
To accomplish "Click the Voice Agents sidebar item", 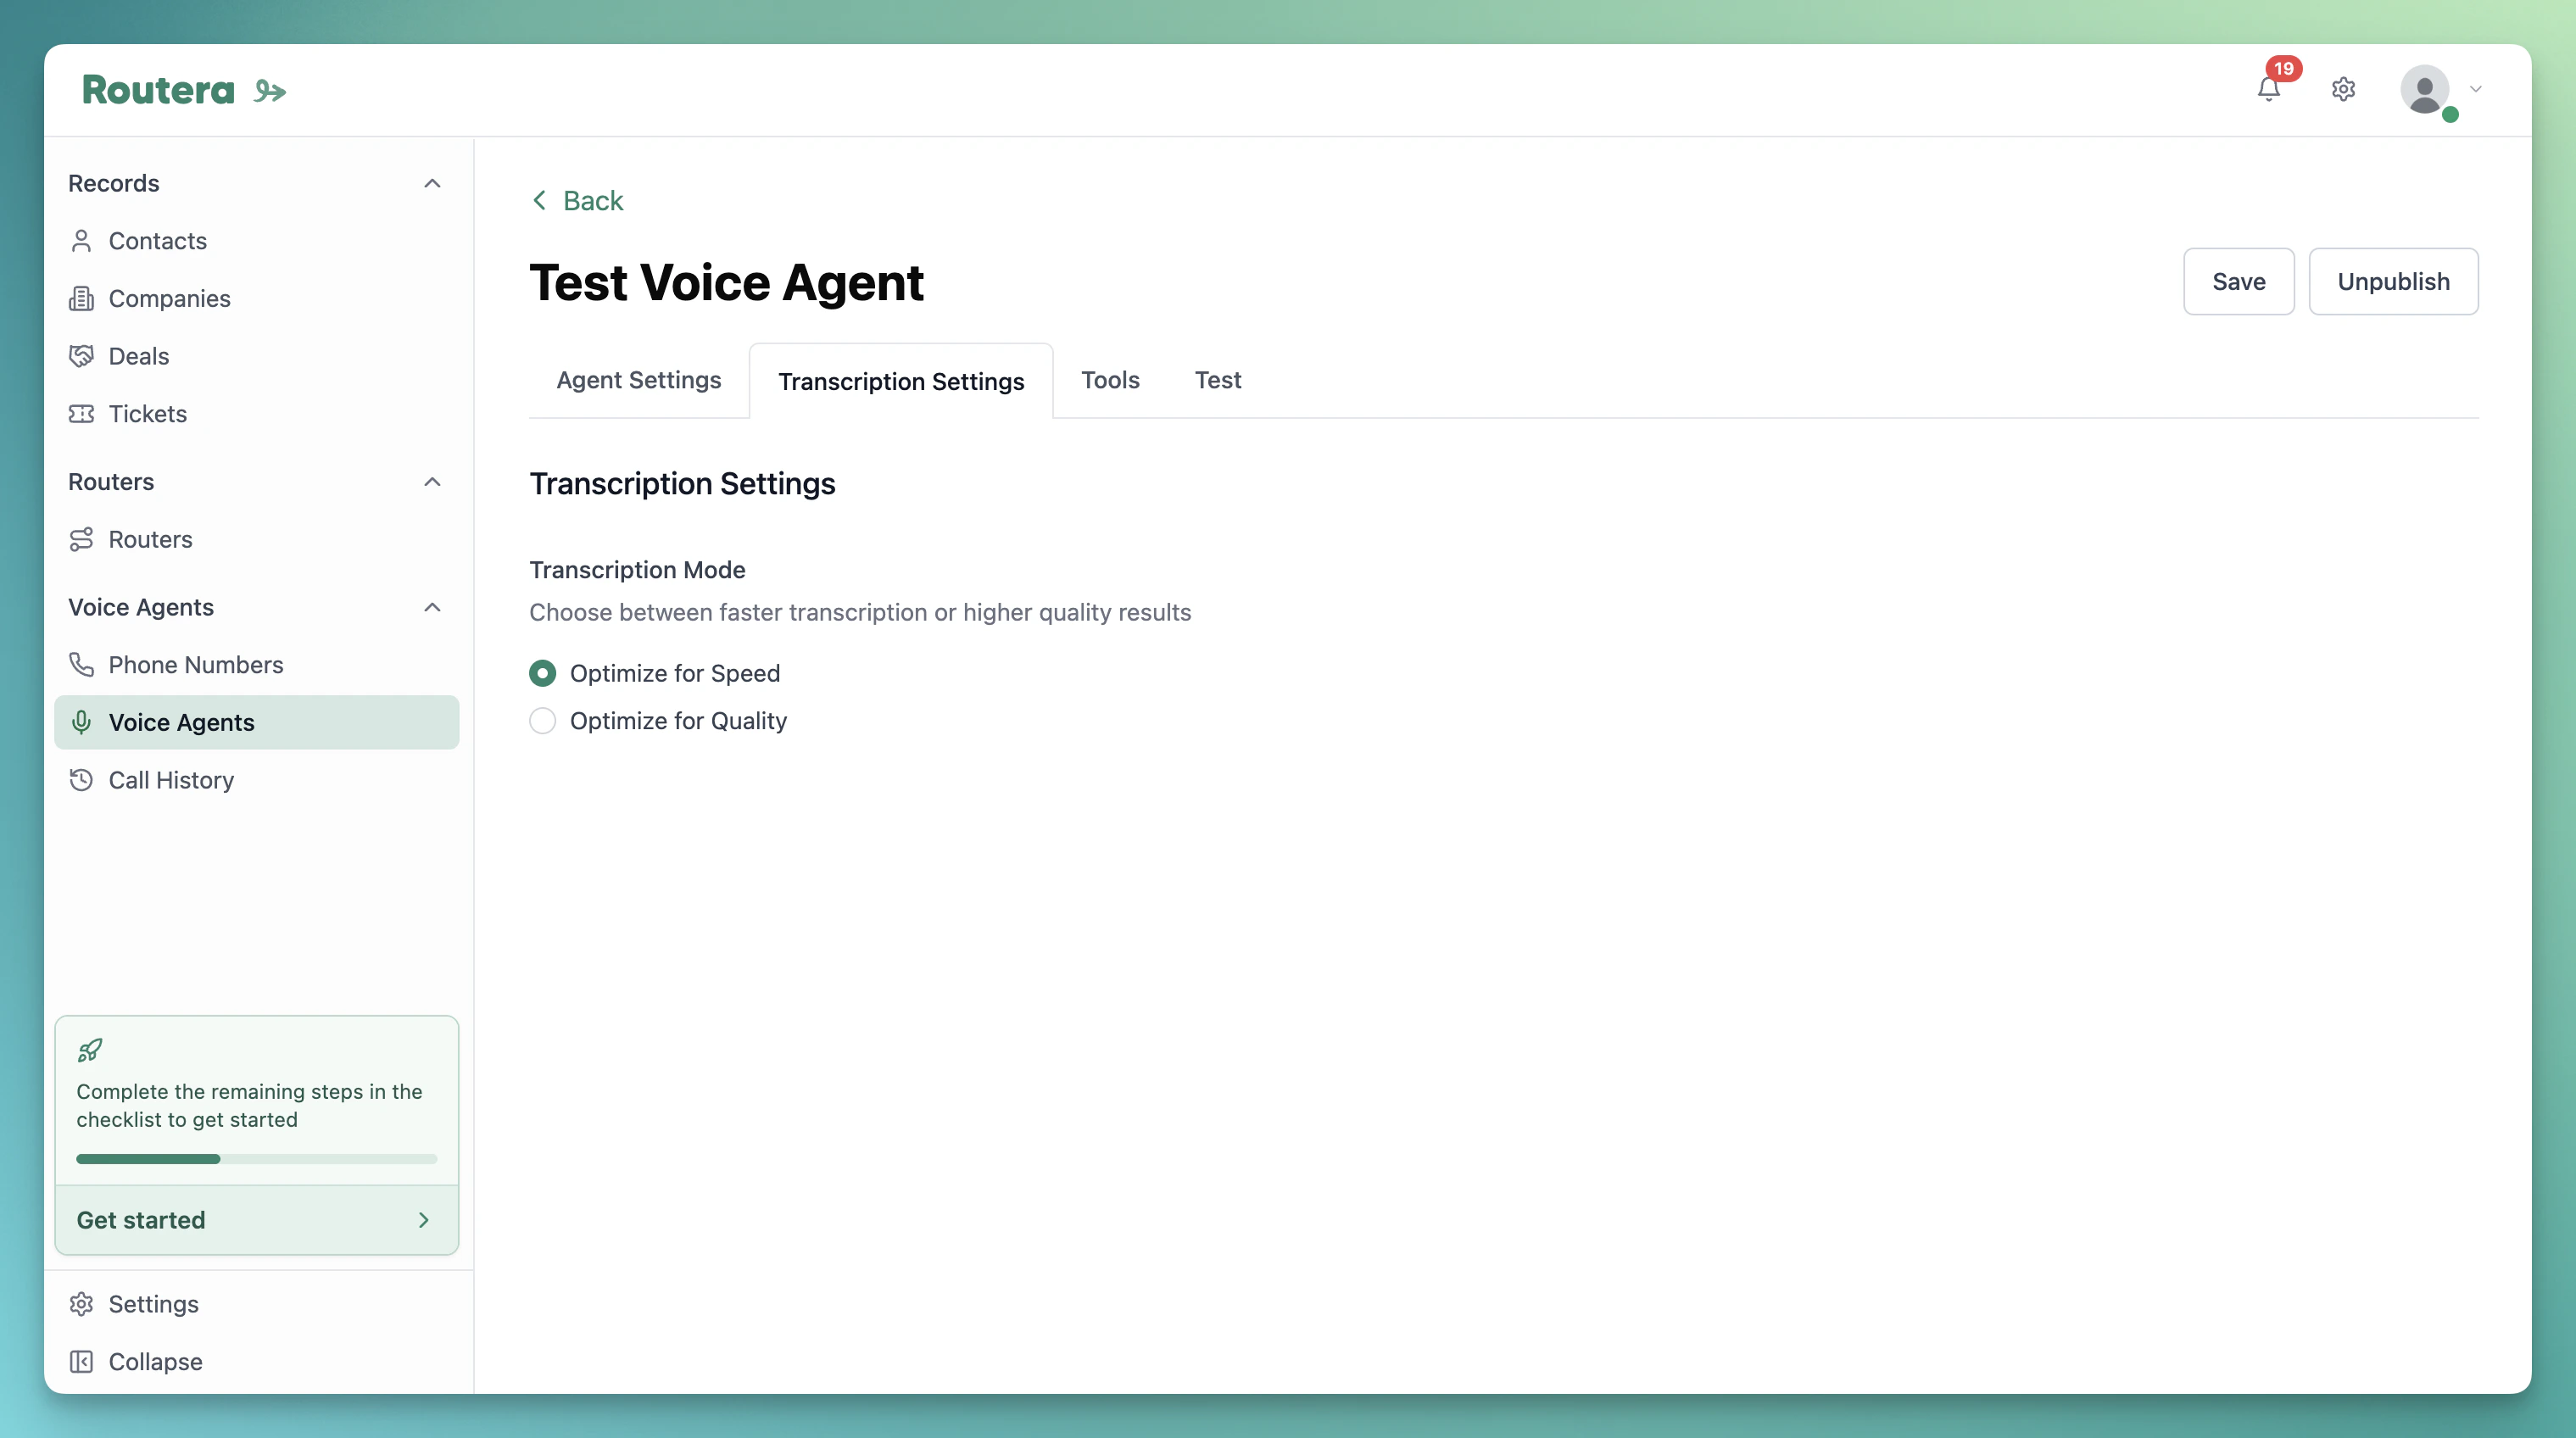I will pyautogui.click(x=257, y=722).
